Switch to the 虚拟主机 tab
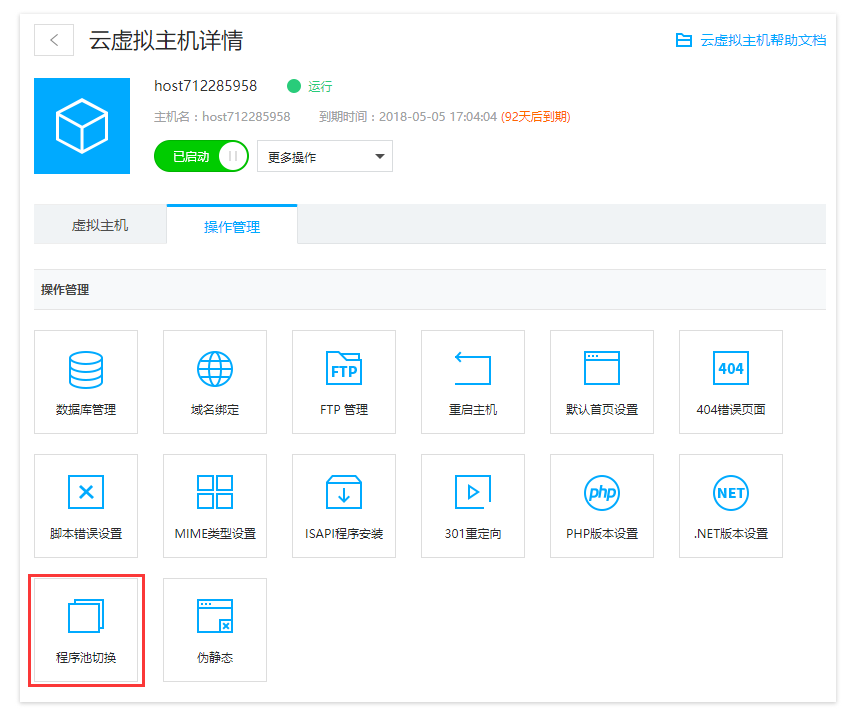This screenshot has height=725, width=852. tap(100, 225)
